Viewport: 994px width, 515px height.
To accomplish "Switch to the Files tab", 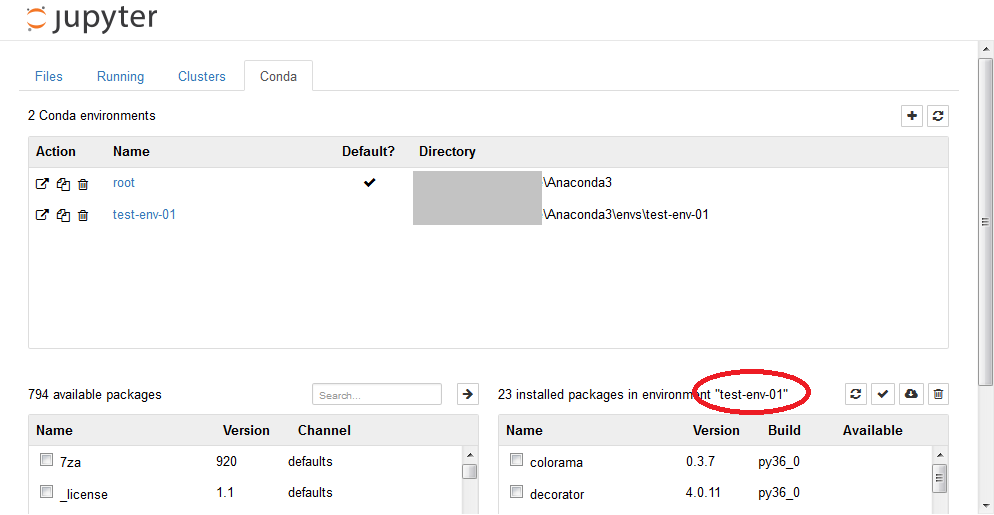I will [49, 76].
